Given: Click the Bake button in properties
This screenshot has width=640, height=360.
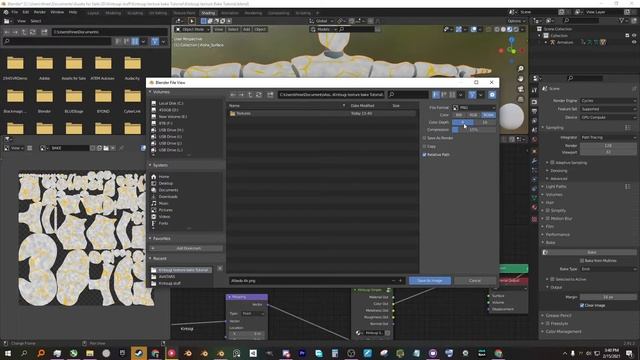Looking at the screenshot, I should [x=590, y=252].
